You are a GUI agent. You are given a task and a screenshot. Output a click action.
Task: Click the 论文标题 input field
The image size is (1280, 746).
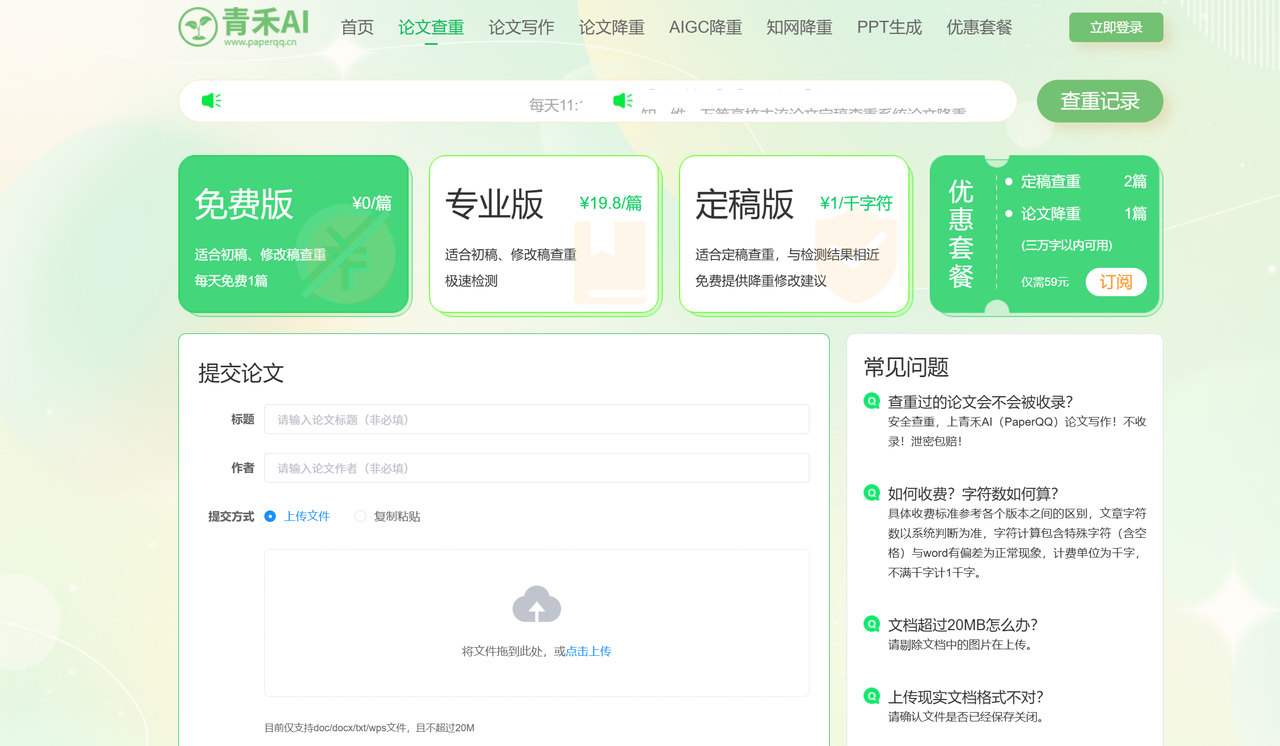point(536,419)
